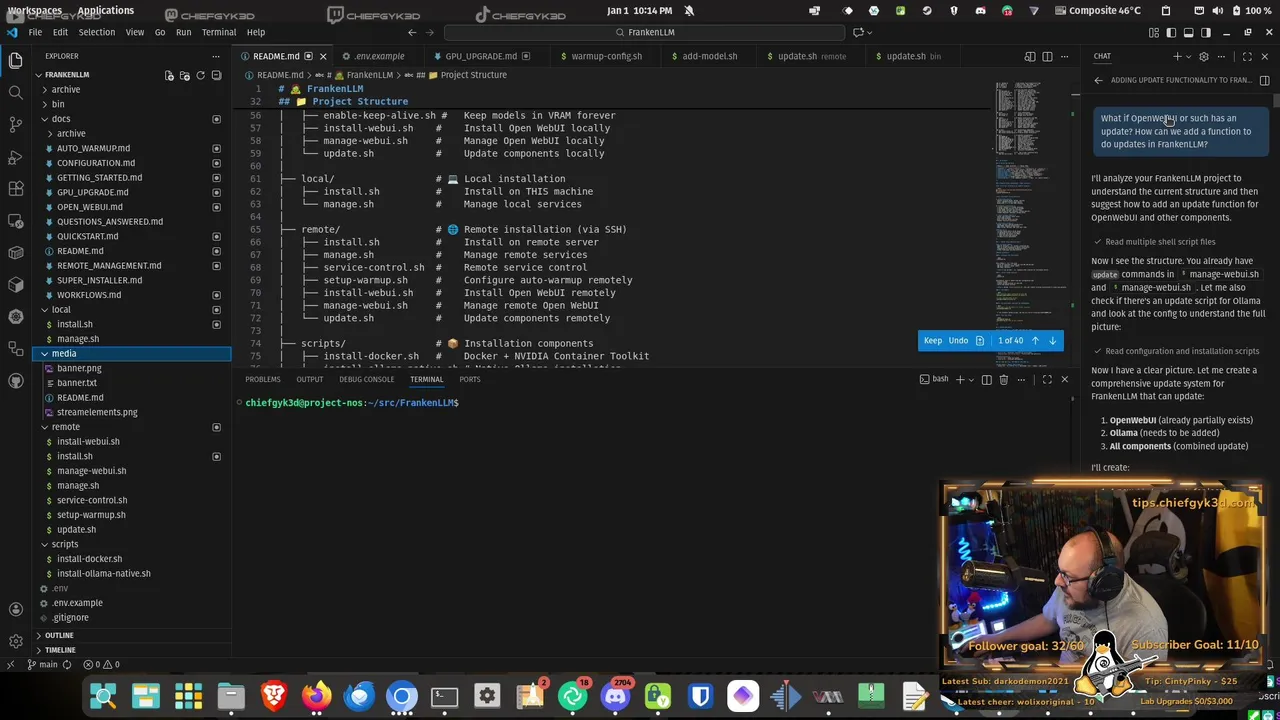Open the Extensions view
Viewport: 1280px width, 720px height.
point(15,189)
